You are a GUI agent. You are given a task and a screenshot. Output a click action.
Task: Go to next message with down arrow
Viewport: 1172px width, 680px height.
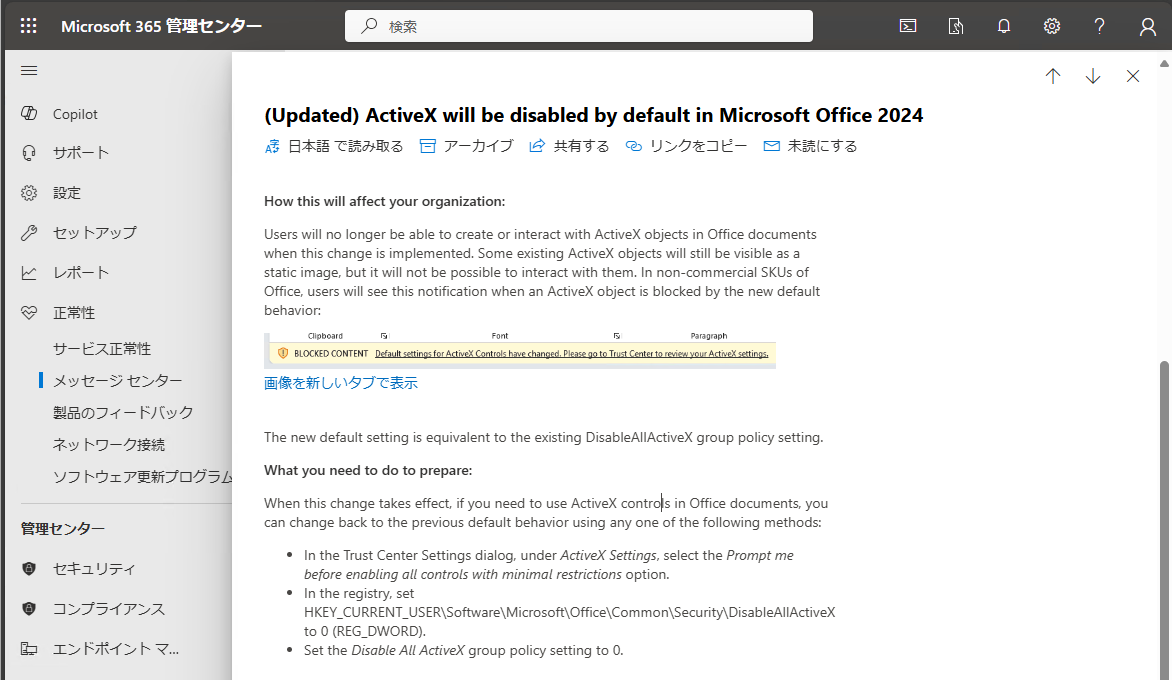click(1093, 76)
